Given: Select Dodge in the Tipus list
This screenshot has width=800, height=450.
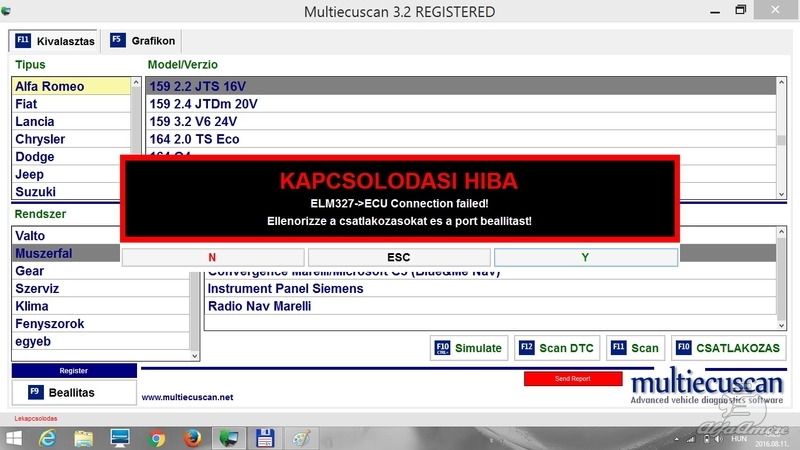Looking at the screenshot, I should 66,157.
